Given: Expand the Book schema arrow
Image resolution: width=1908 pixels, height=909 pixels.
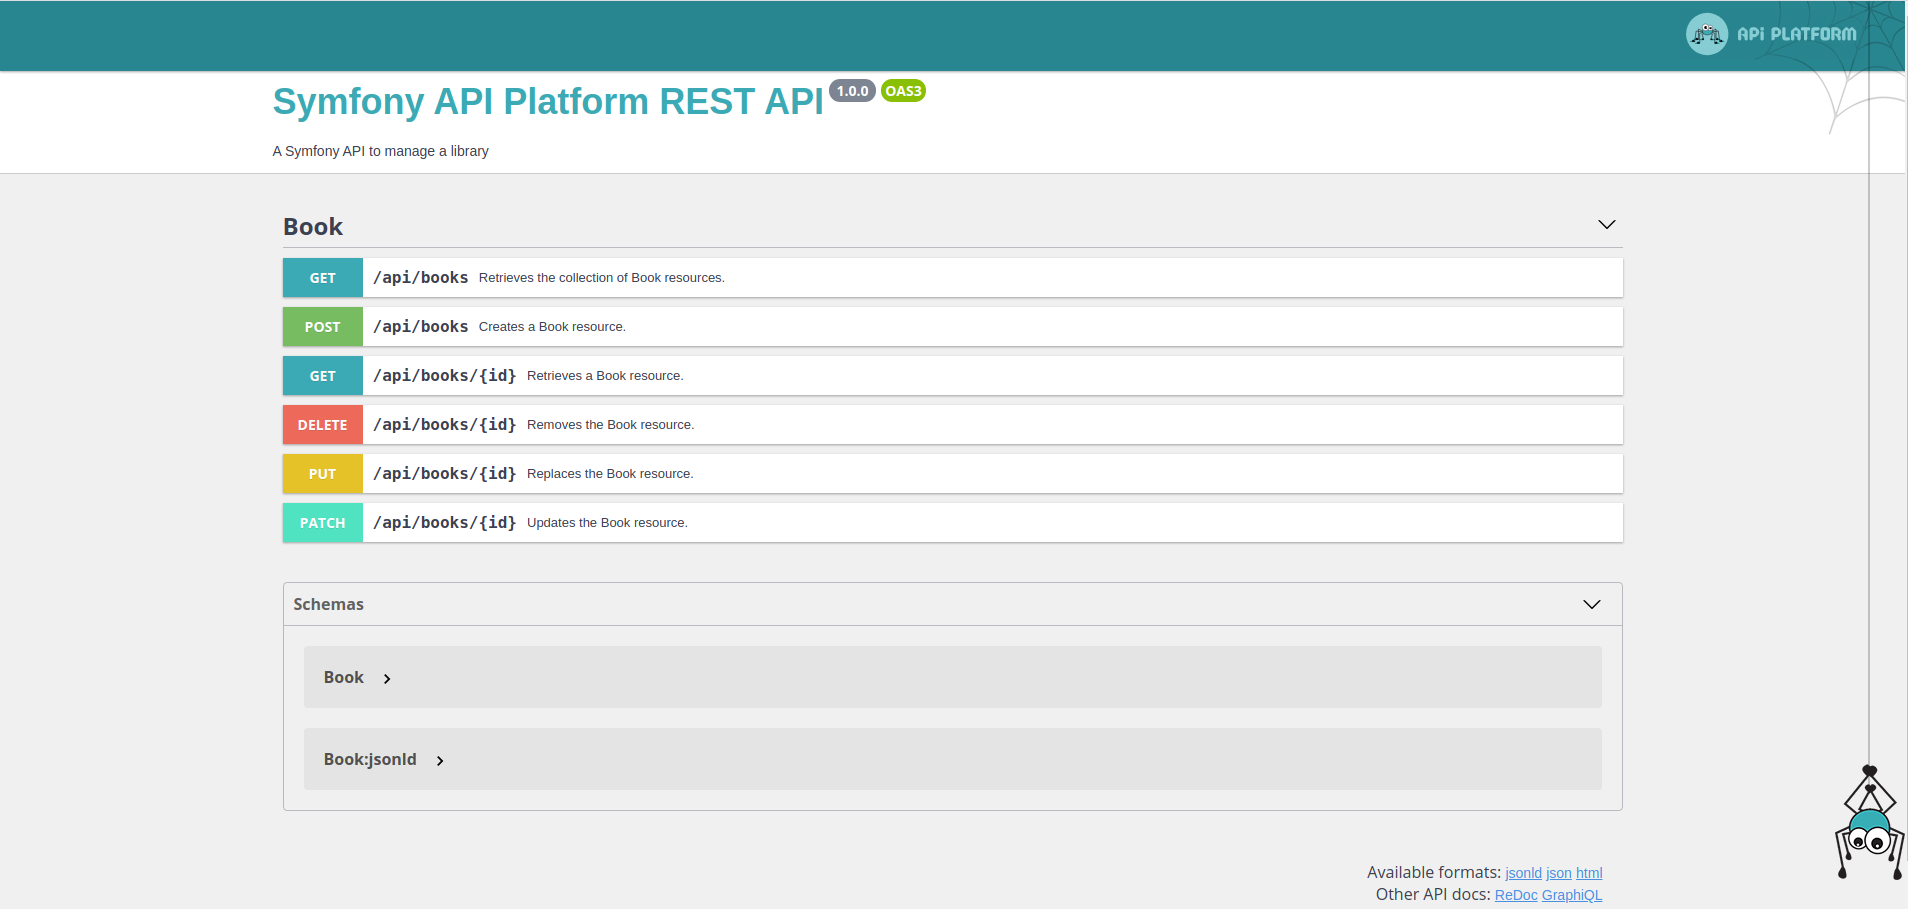Looking at the screenshot, I should click(x=387, y=678).
